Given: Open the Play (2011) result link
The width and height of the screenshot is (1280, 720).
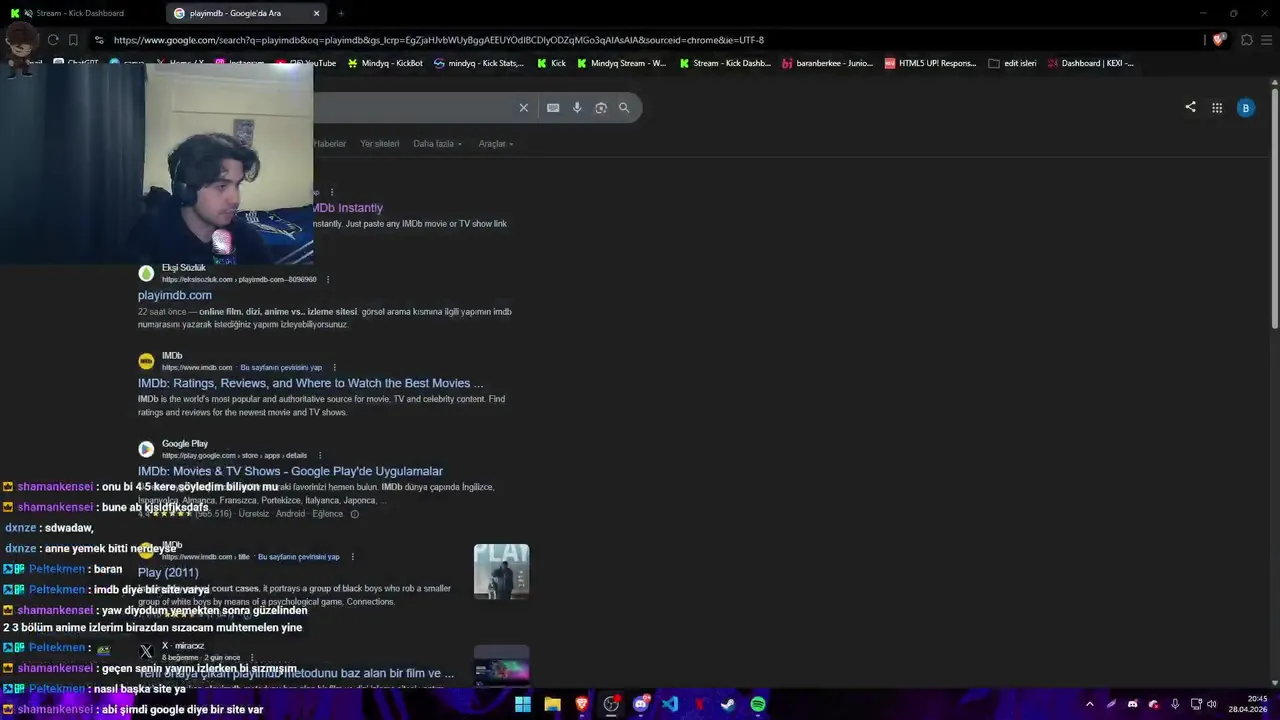Looking at the screenshot, I should pyautogui.click(x=168, y=572).
